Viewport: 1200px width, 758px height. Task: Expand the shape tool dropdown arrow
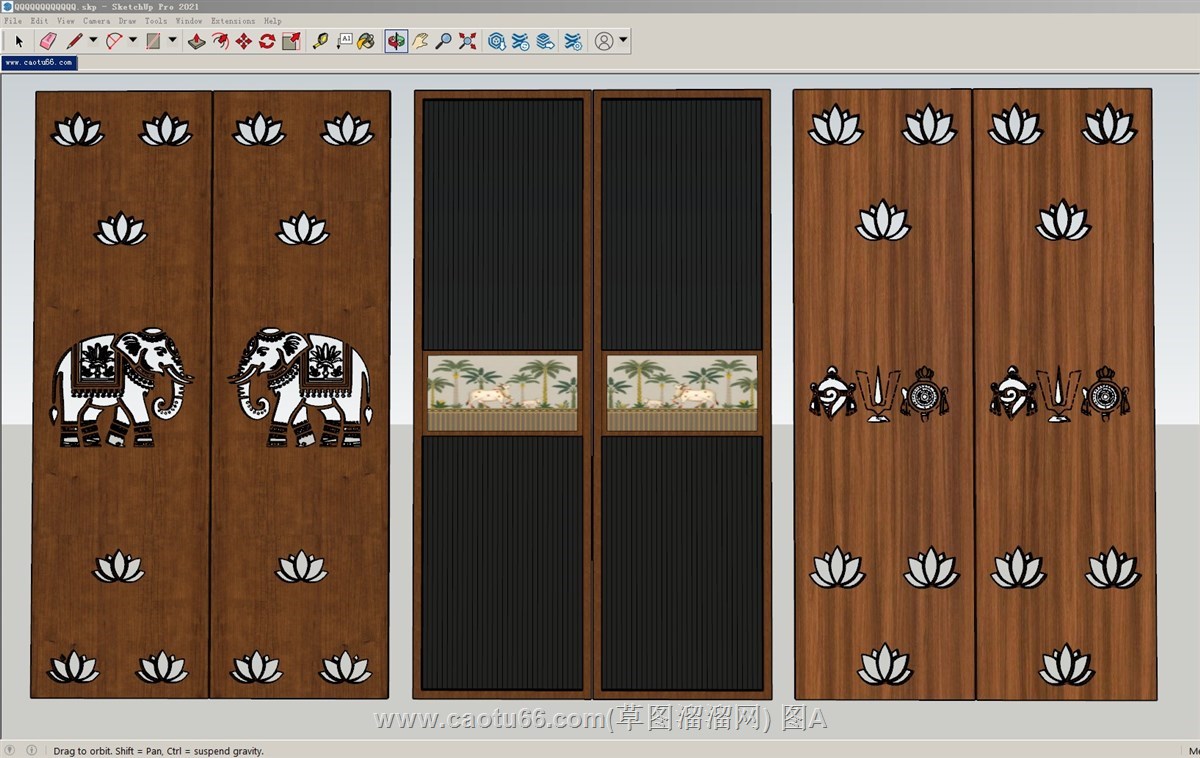pyautogui.click(x=172, y=41)
